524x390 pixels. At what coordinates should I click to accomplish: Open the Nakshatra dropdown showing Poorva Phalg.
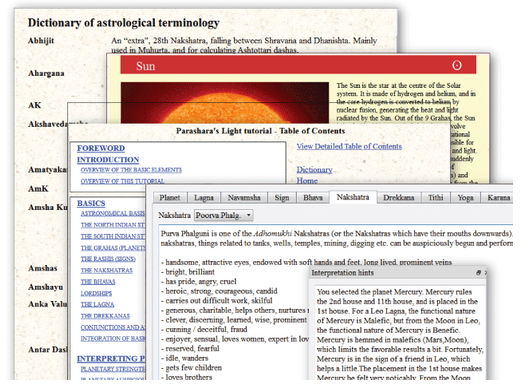pyautogui.click(x=224, y=215)
